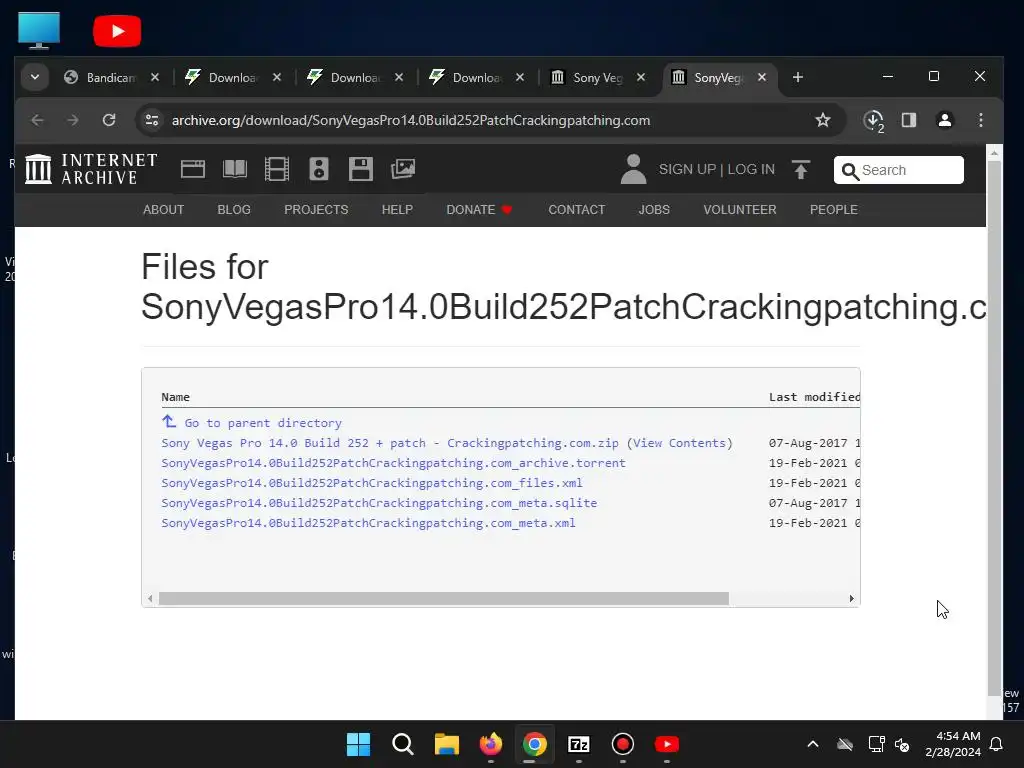Open the Software (floppy disk) section icon

tap(360, 169)
